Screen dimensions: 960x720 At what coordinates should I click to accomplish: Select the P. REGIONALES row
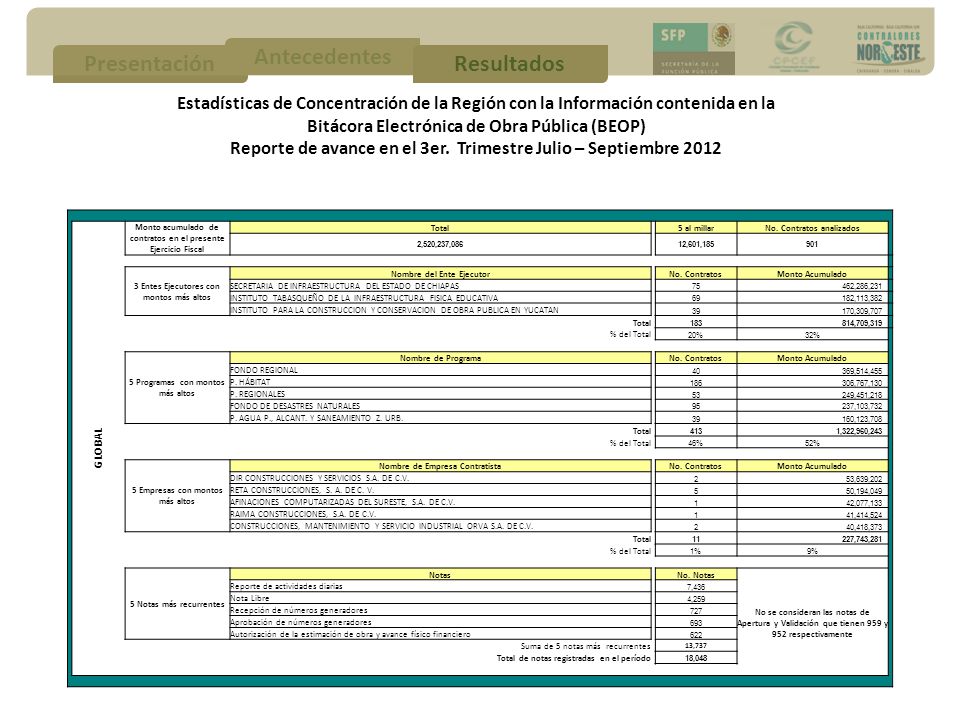pos(440,394)
